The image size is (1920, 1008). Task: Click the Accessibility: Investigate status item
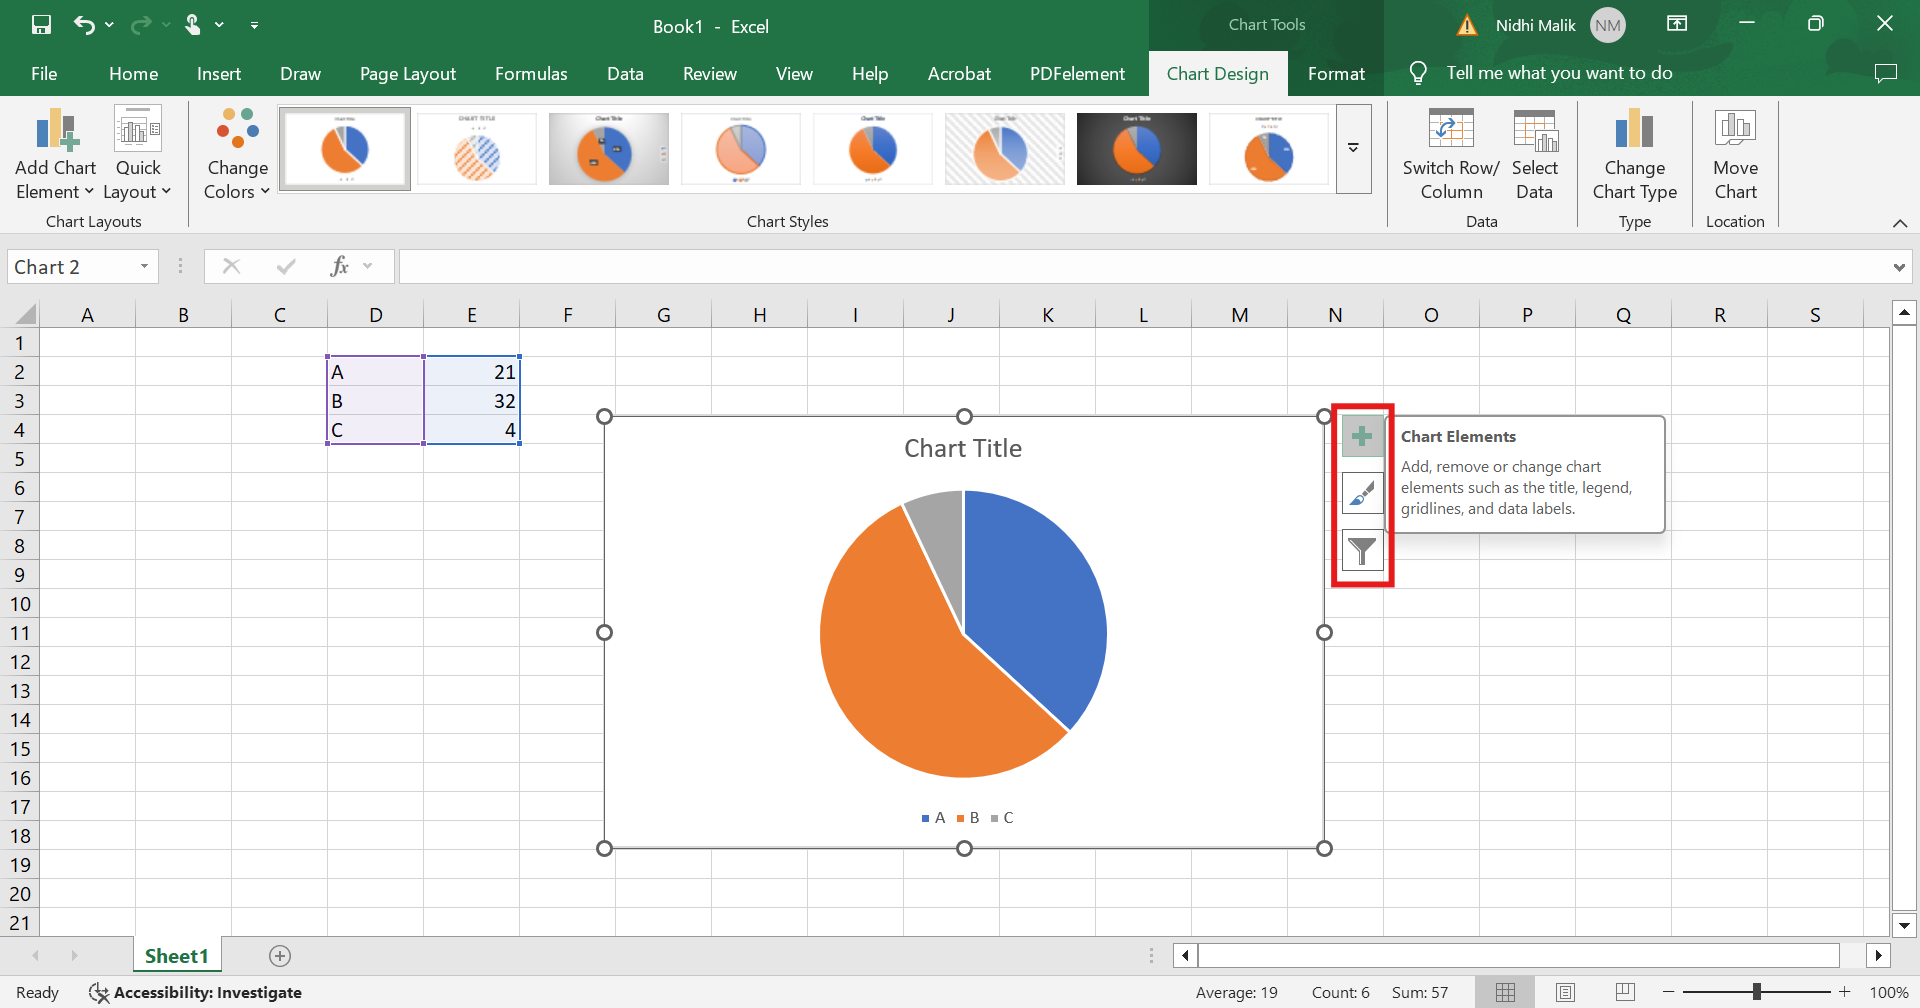196,992
